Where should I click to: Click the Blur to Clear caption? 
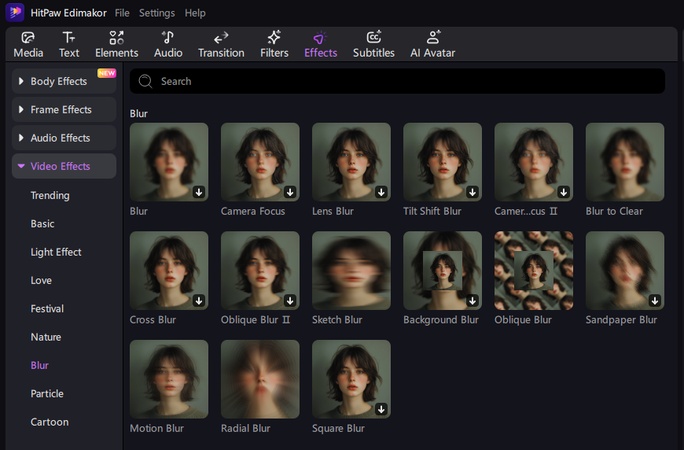(614, 211)
